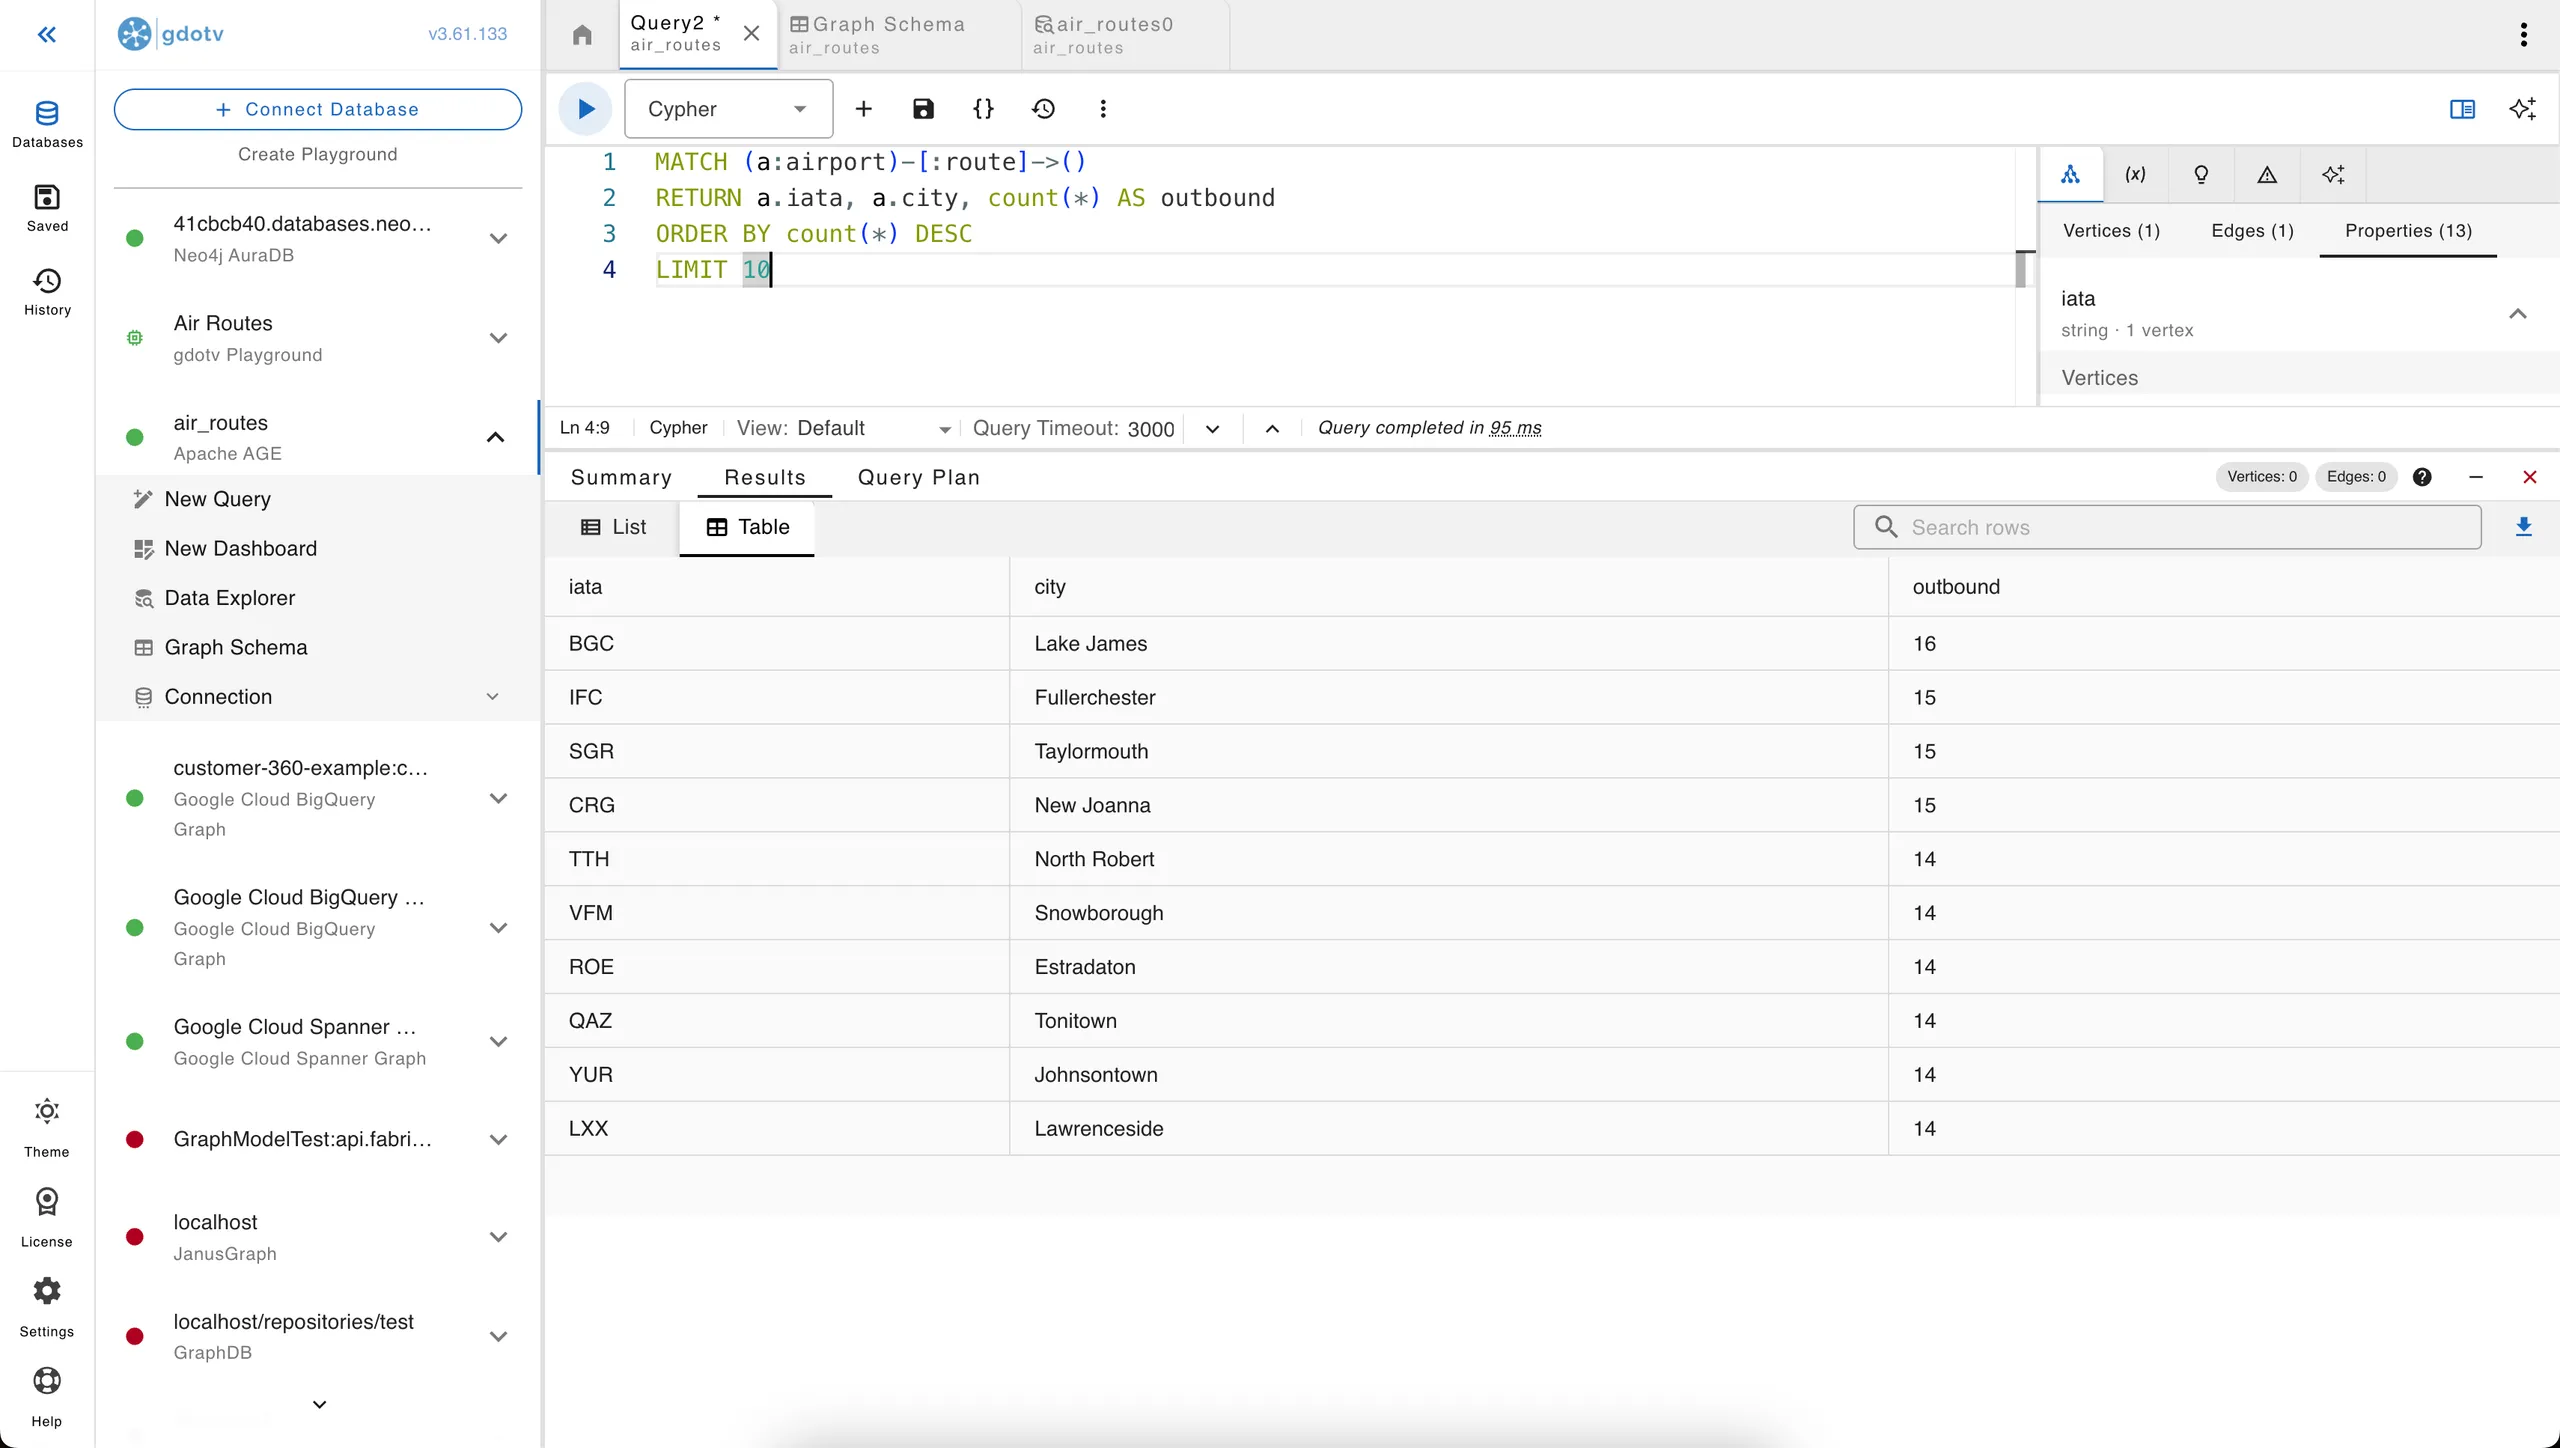Collapse the iata property section
Viewport: 2560px width, 1448px height.
pos(2517,314)
